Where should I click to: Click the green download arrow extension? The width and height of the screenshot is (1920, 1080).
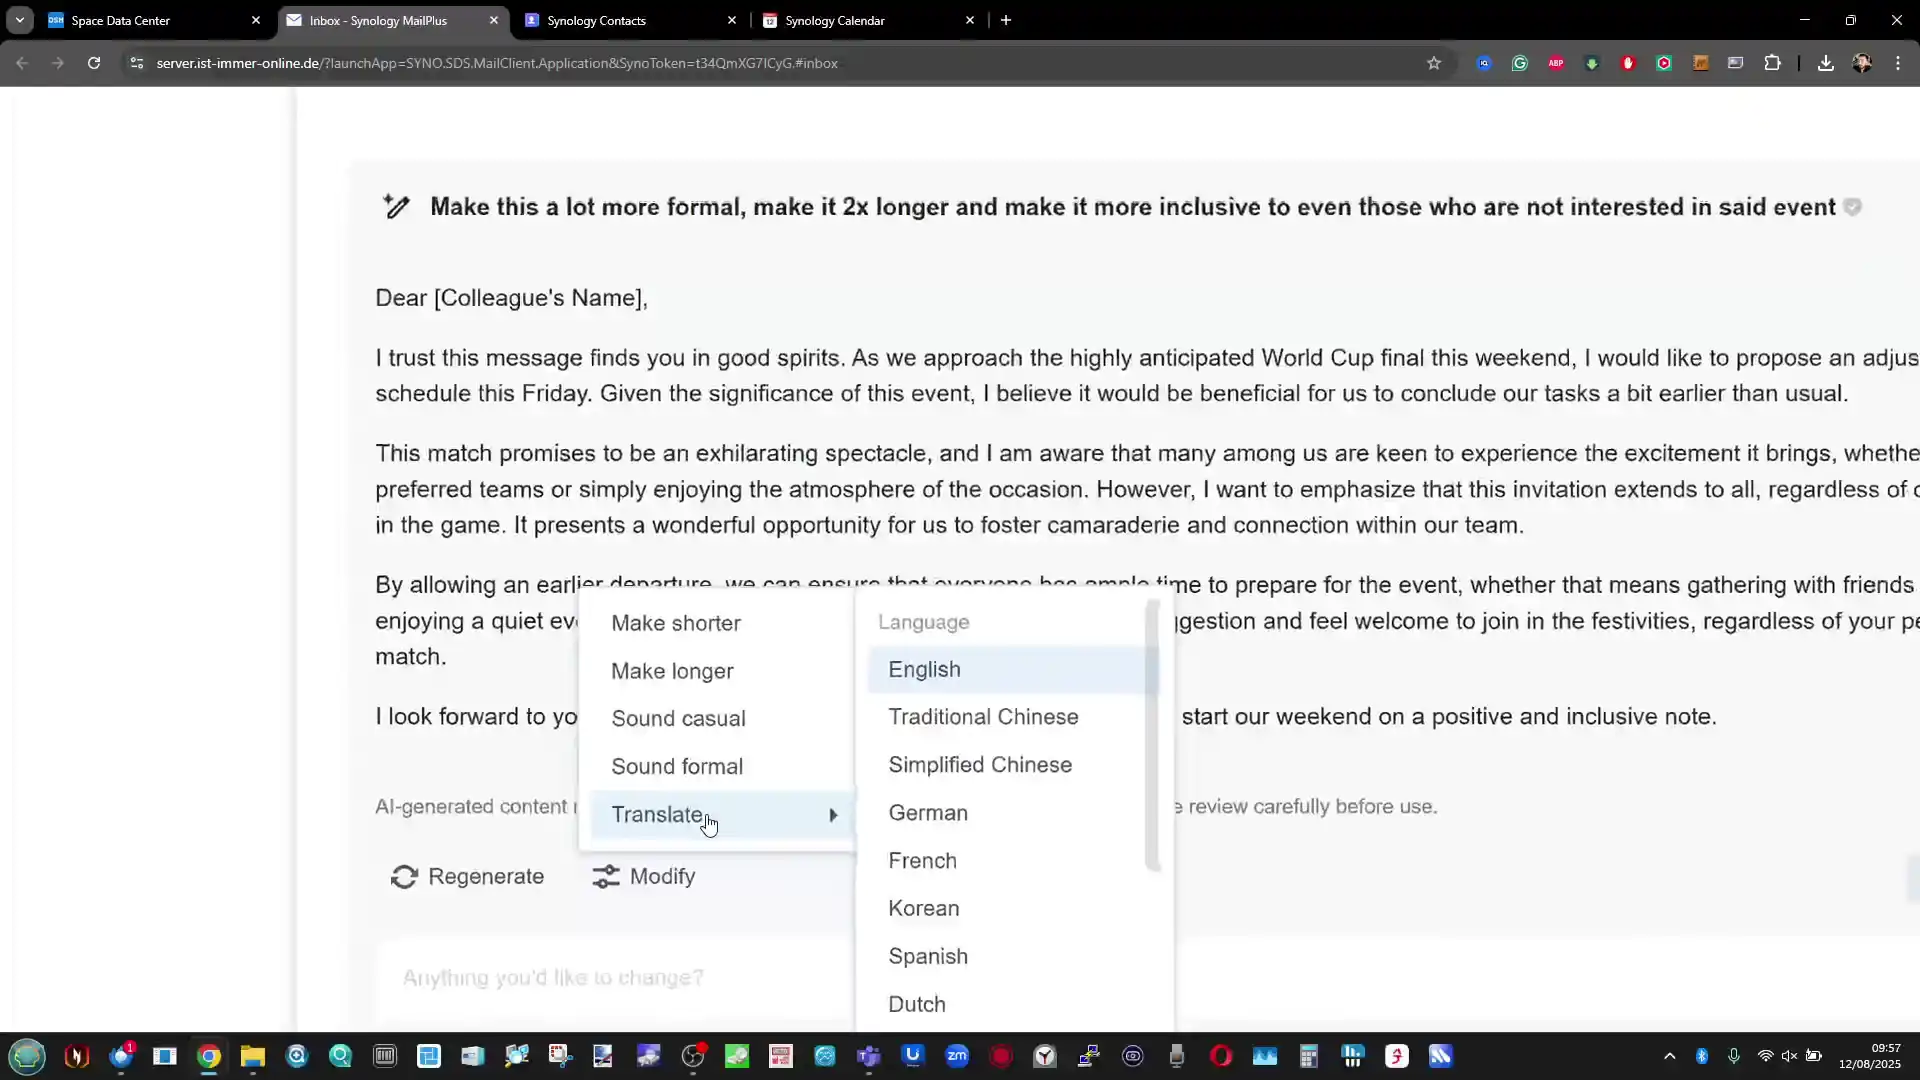point(1592,63)
